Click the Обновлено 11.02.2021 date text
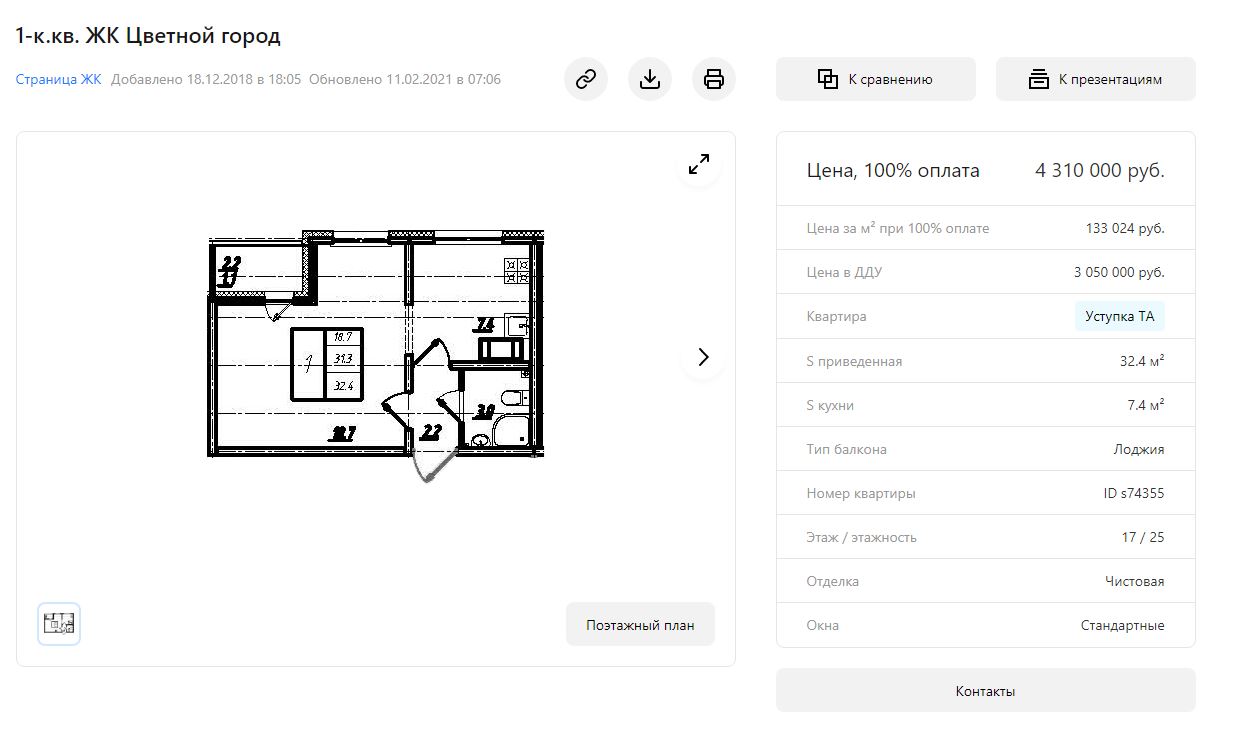 tap(405, 79)
